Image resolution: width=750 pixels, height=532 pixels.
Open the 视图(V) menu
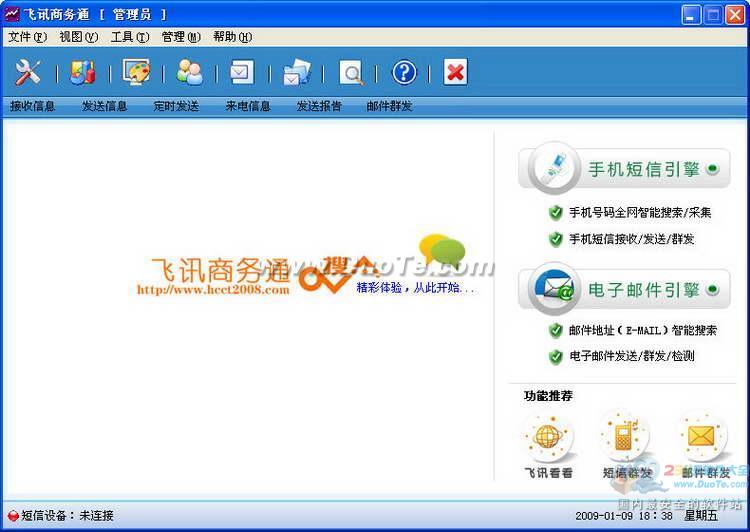tap(78, 37)
